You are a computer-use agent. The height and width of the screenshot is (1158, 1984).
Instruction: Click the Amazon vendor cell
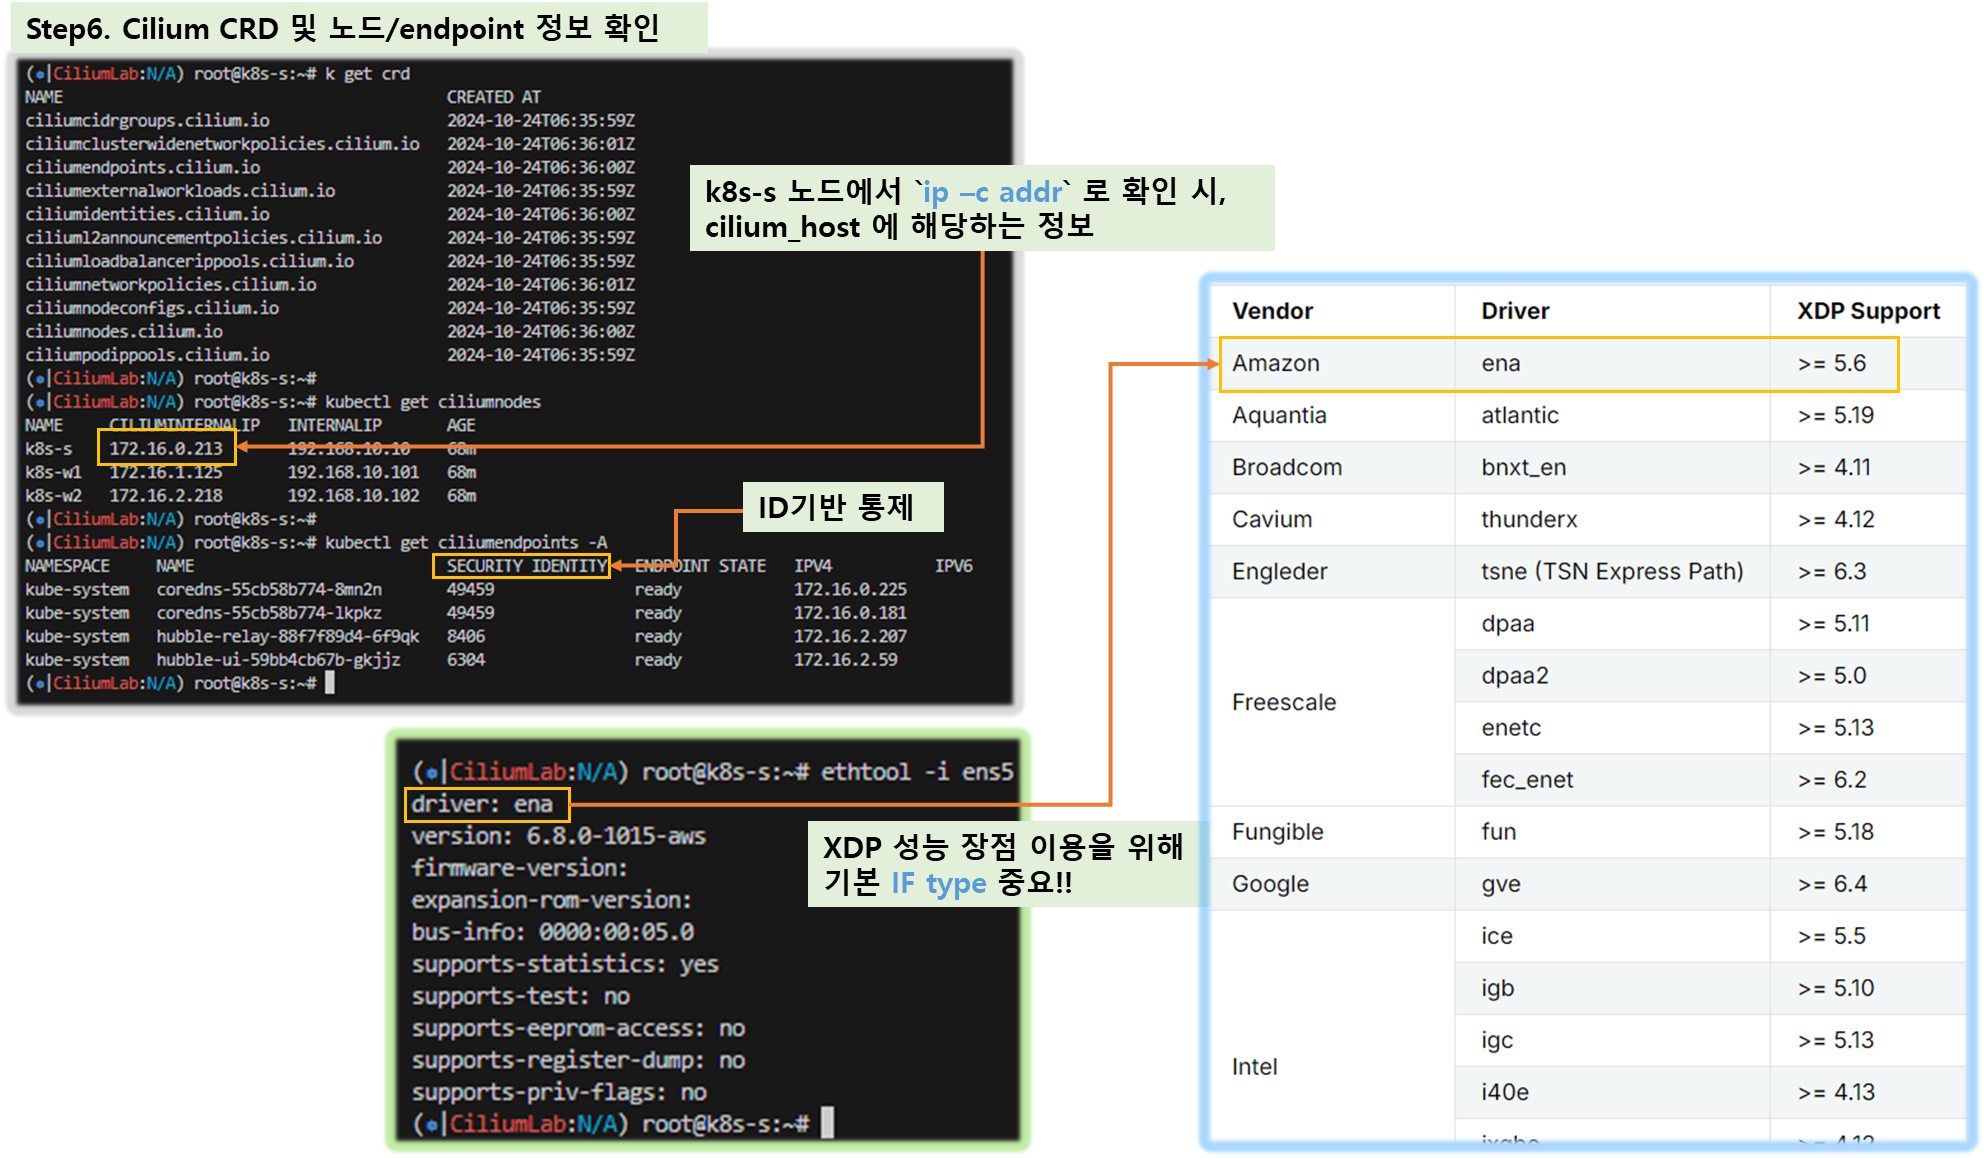click(1276, 363)
